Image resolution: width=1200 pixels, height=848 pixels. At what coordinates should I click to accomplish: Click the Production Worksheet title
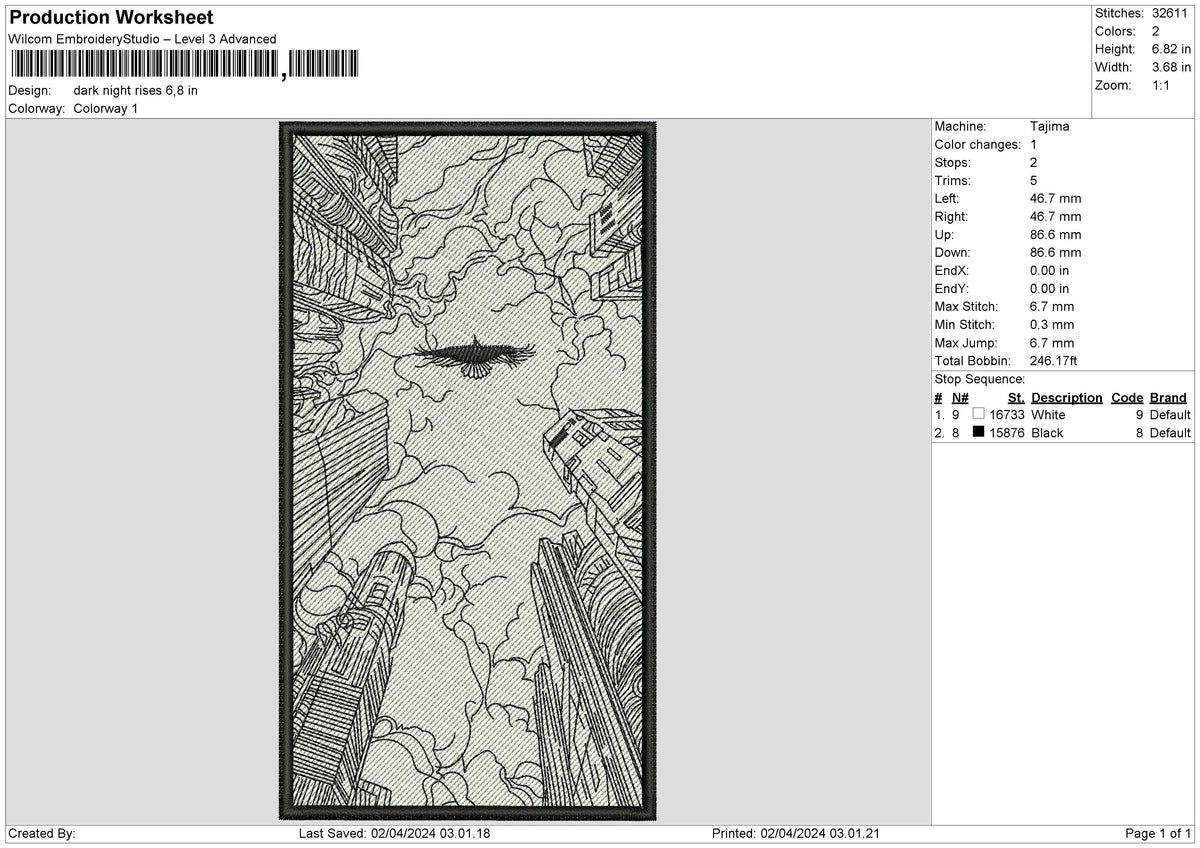(x=111, y=18)
